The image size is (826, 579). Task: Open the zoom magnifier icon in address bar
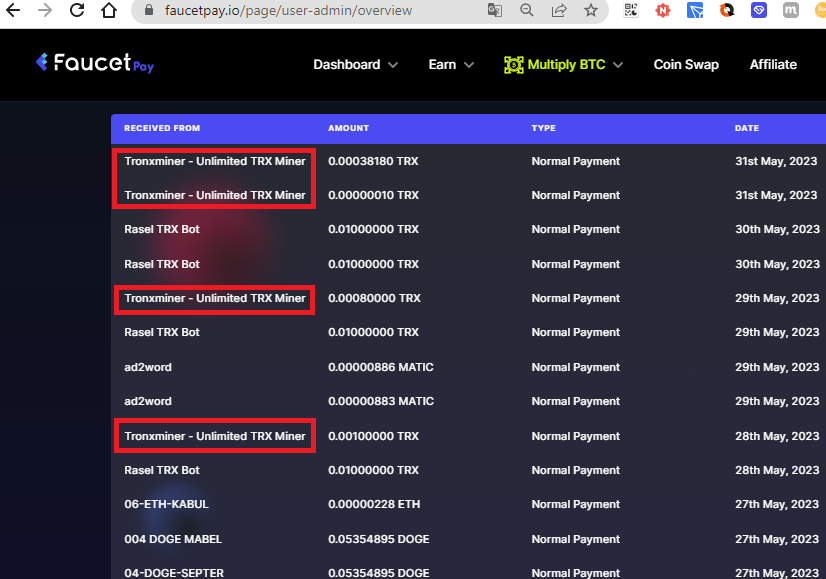coord(526,10)
